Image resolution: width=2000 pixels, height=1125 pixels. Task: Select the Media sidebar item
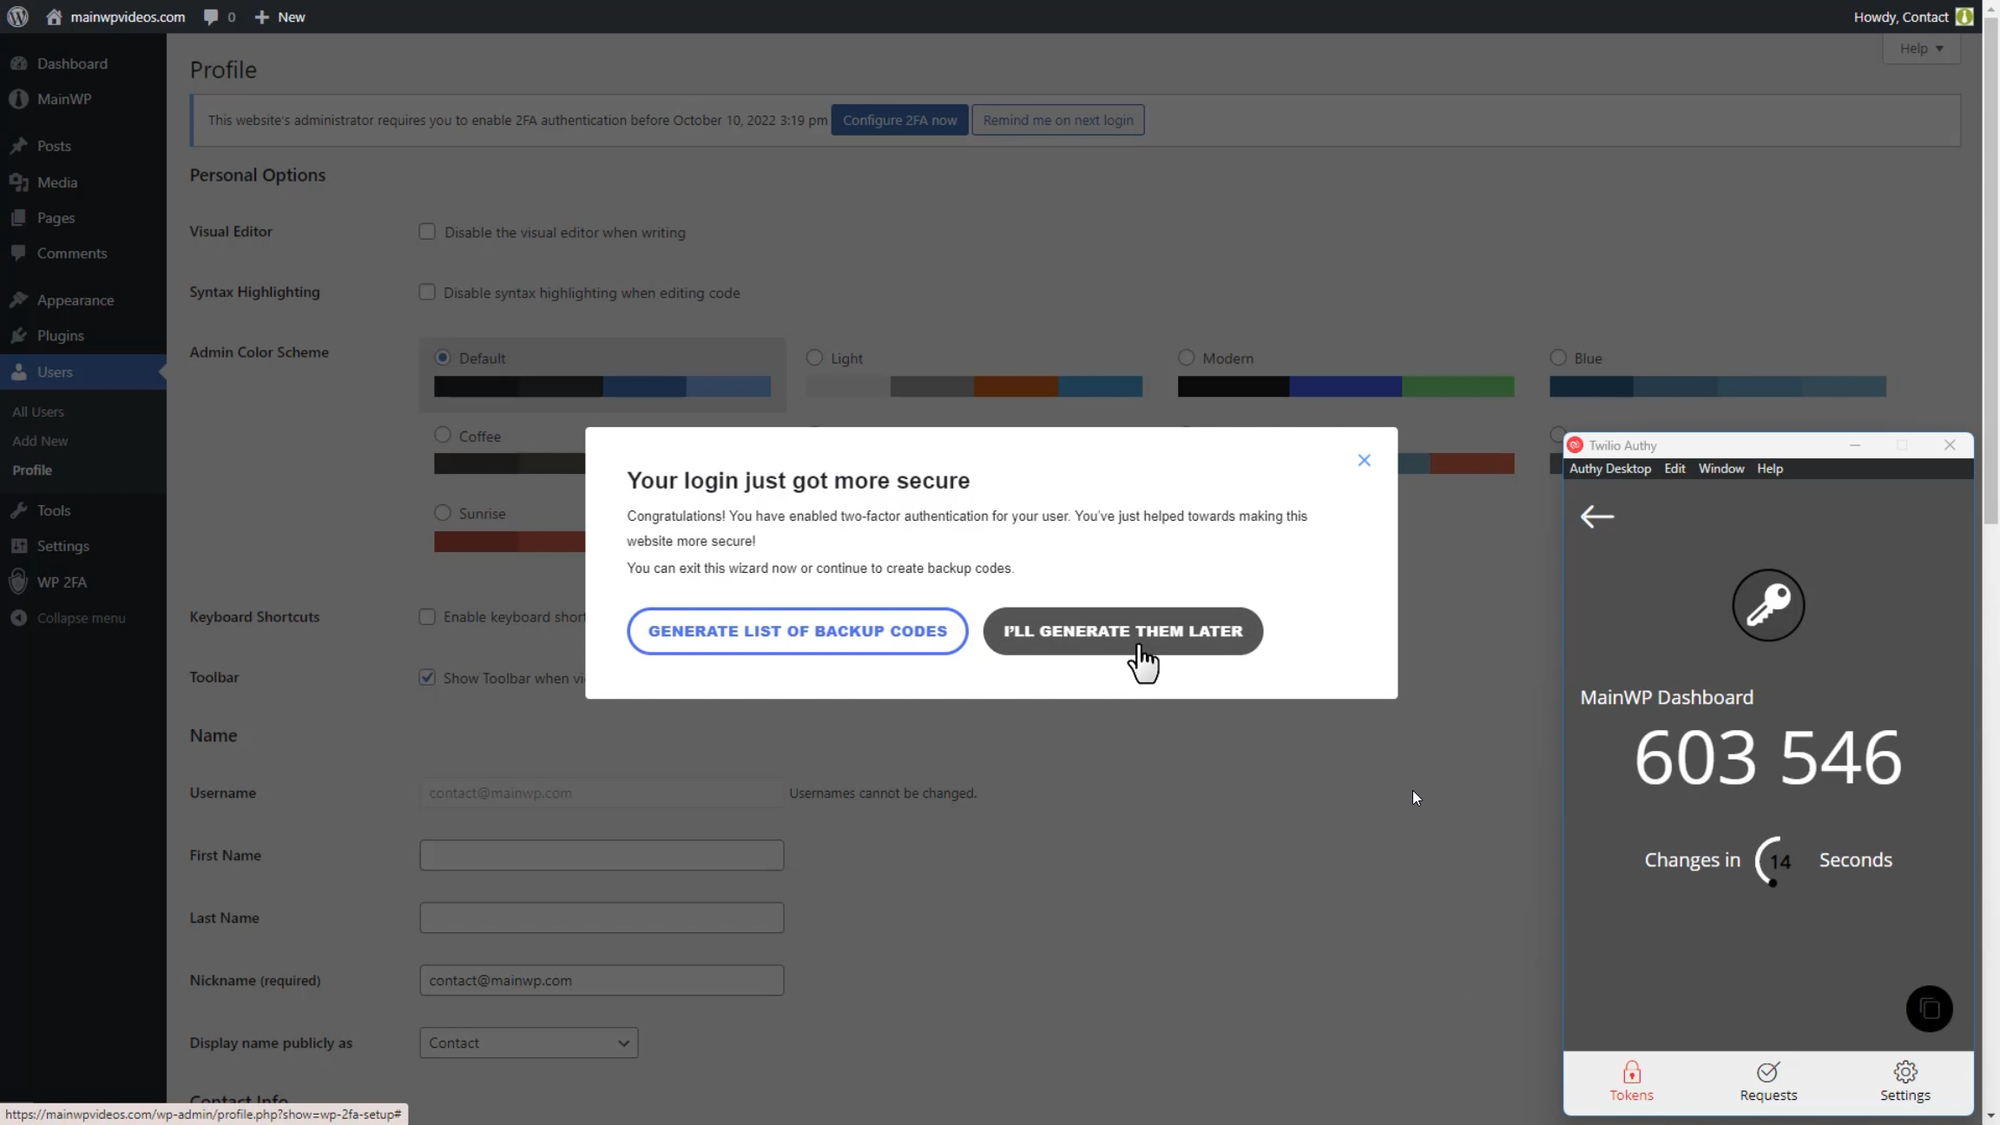[x=55, y=182]
